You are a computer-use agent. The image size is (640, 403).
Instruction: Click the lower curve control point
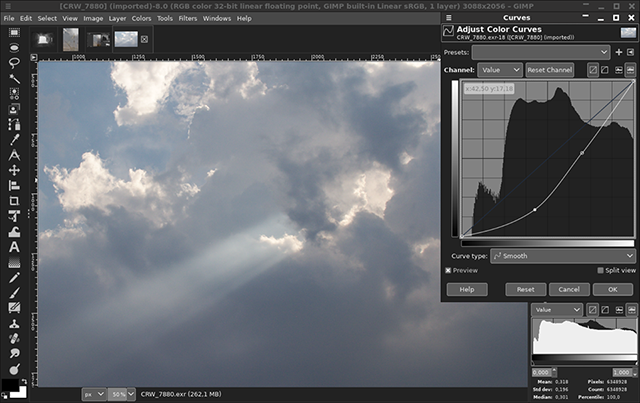[535, 210]
